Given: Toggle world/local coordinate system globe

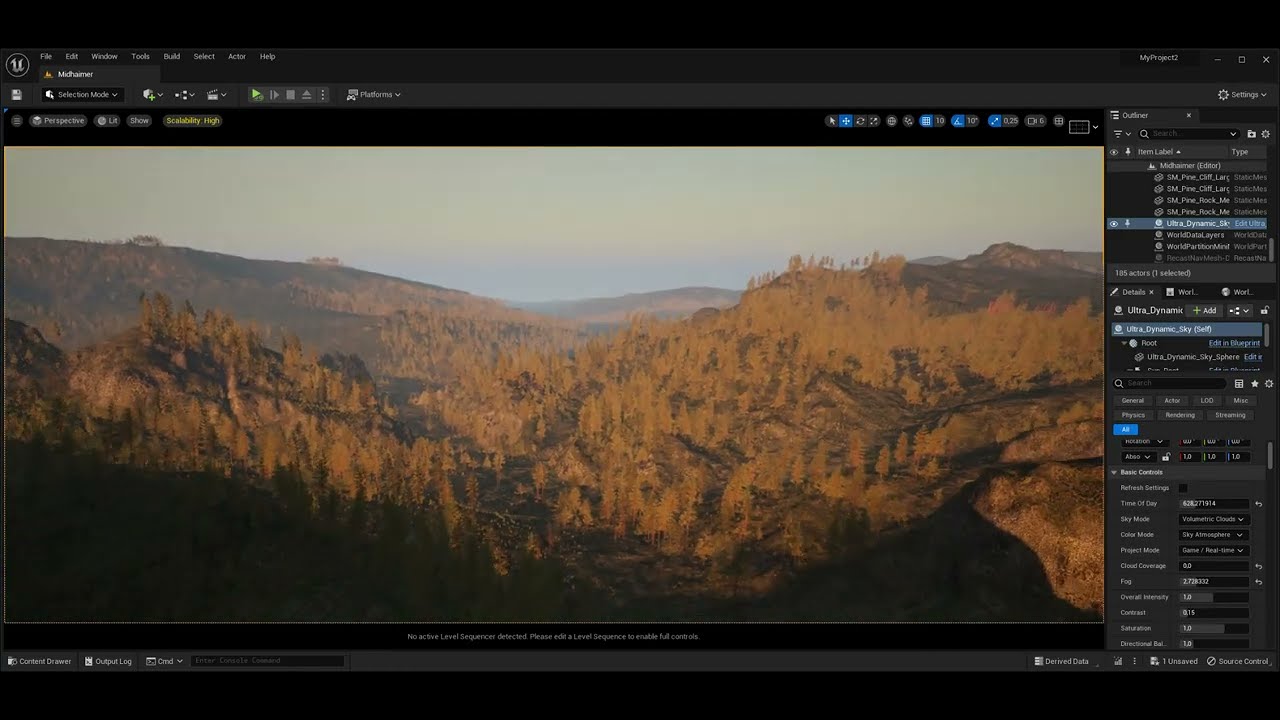Looking at the screenshot, I should [x=892, y=121].
